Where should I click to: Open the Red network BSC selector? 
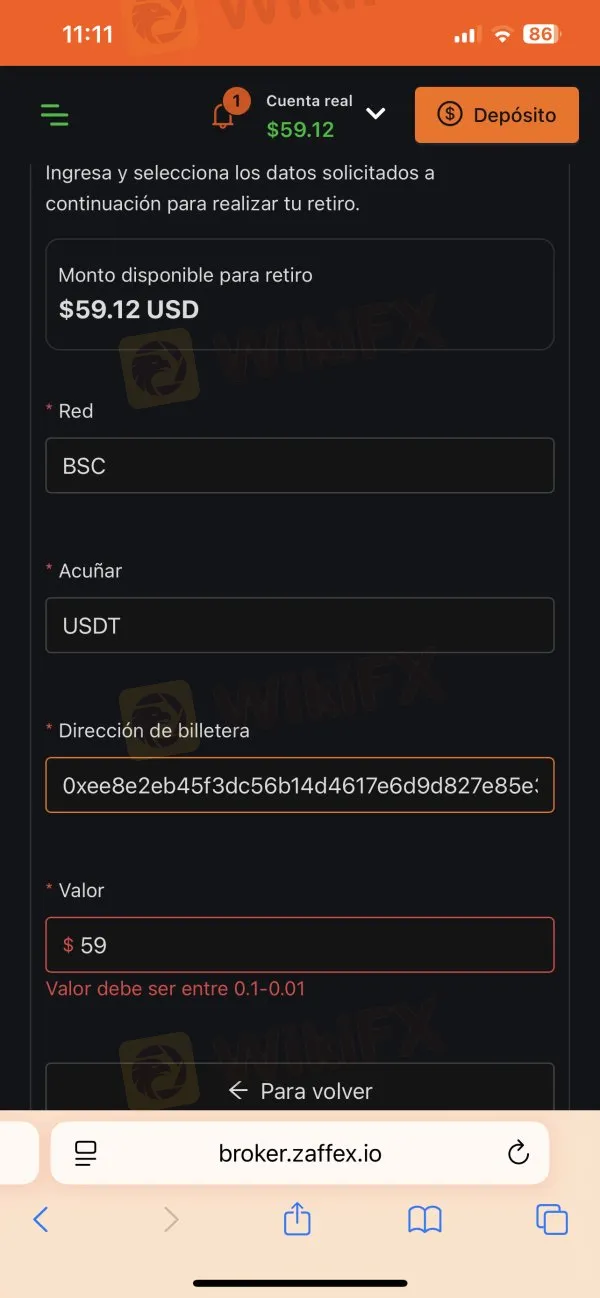pos(300,466)
